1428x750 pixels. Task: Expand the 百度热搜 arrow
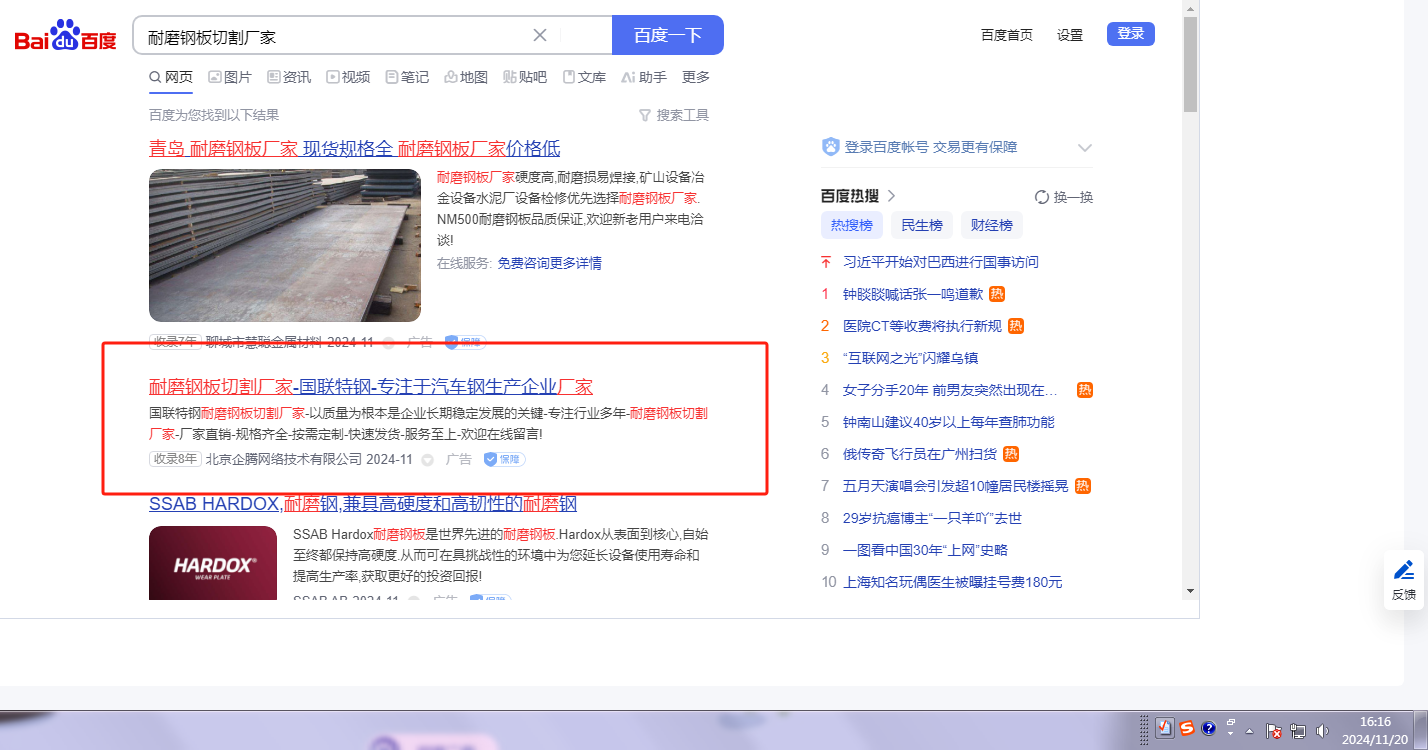891,196
